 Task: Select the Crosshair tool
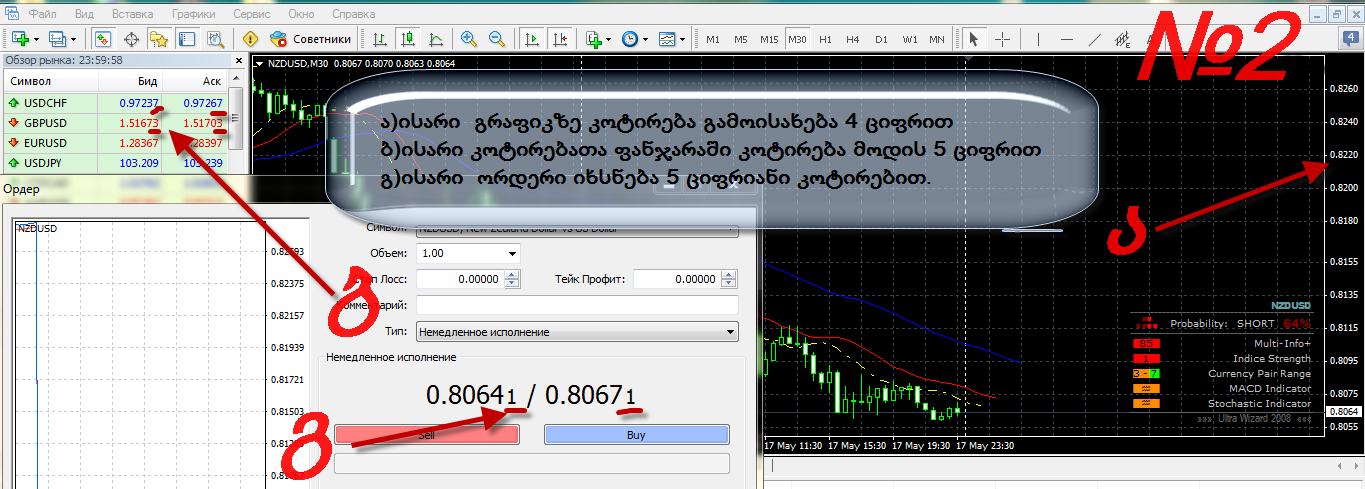point(1002,39)
